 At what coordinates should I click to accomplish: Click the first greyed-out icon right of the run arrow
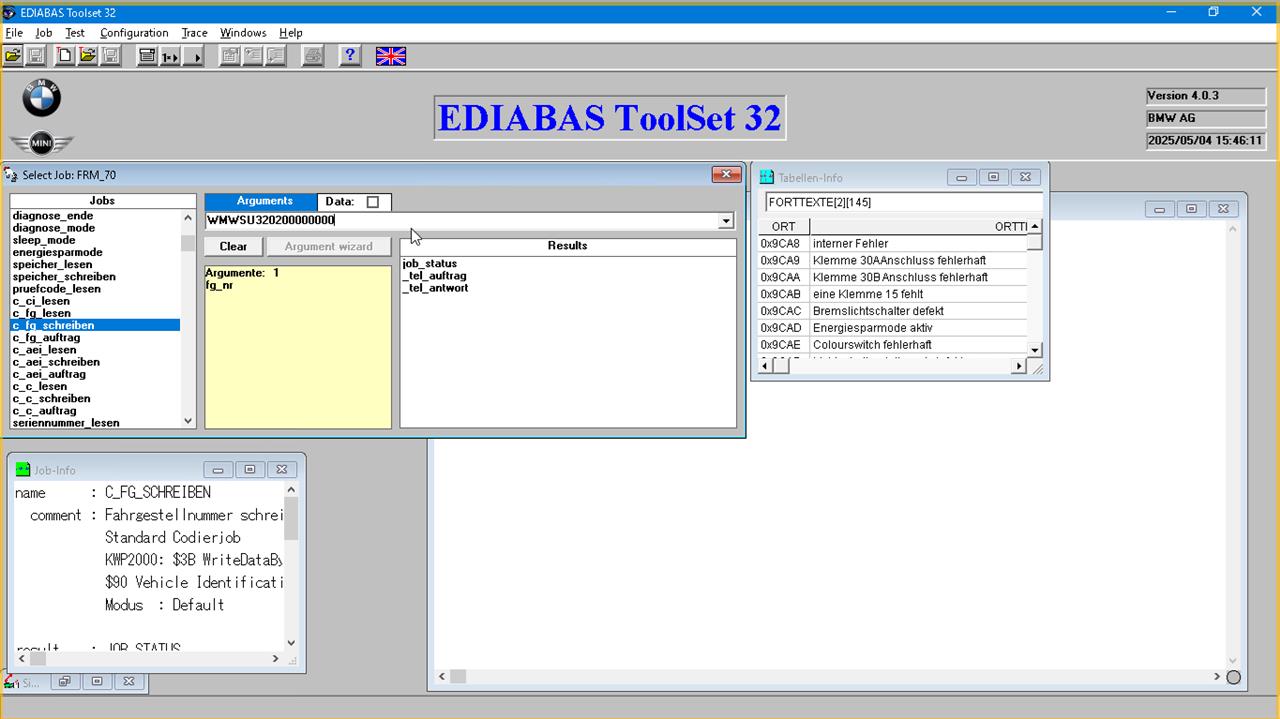pos(230,56)
